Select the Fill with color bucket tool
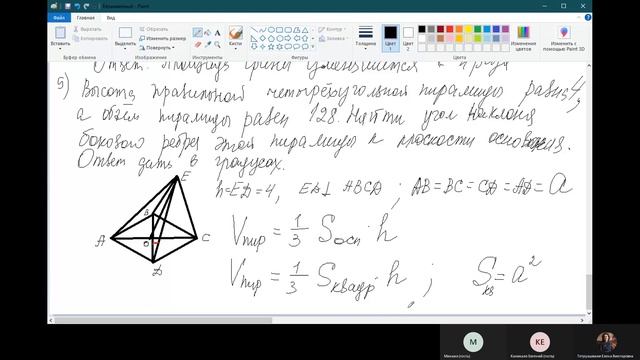The image size is (640, 360). [208, 33]
